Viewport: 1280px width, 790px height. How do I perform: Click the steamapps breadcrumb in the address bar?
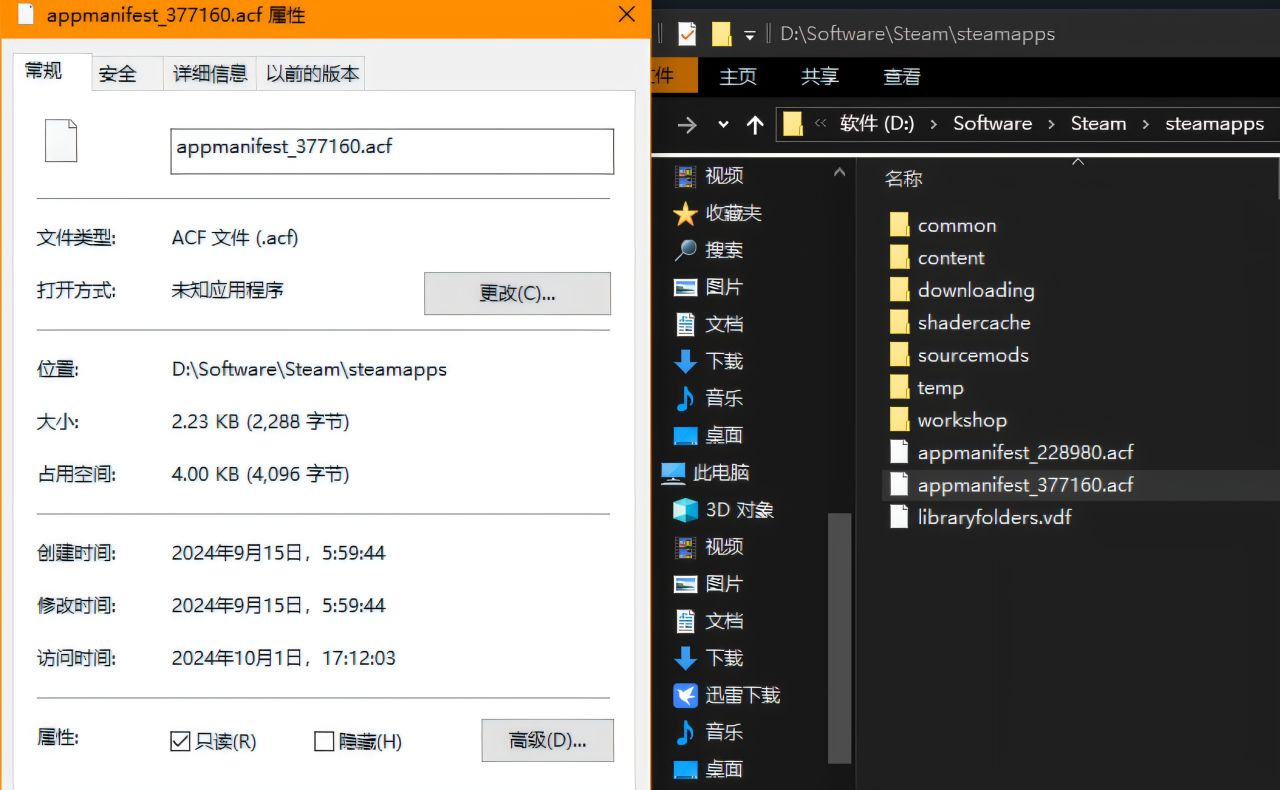pyautogui.click(x=1215, y=124)
